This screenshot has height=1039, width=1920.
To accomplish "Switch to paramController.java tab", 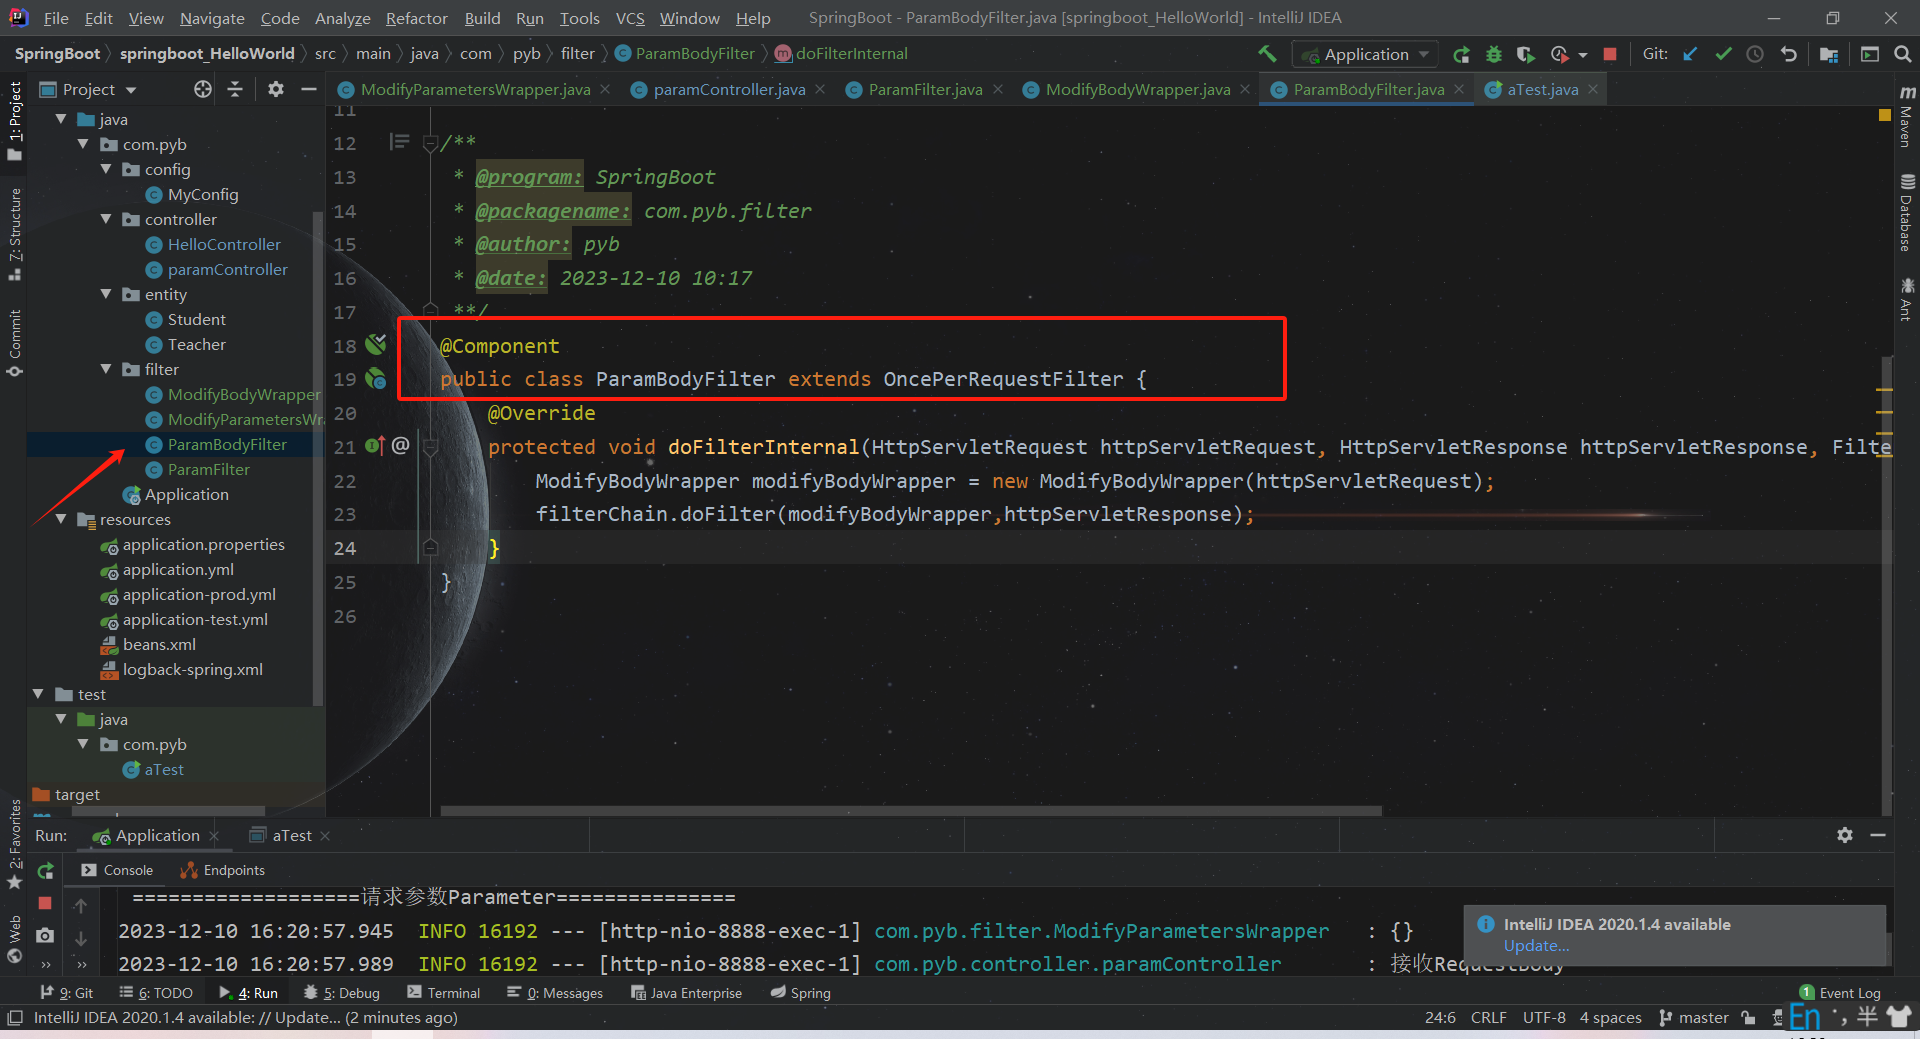I will tap(729, 89).
